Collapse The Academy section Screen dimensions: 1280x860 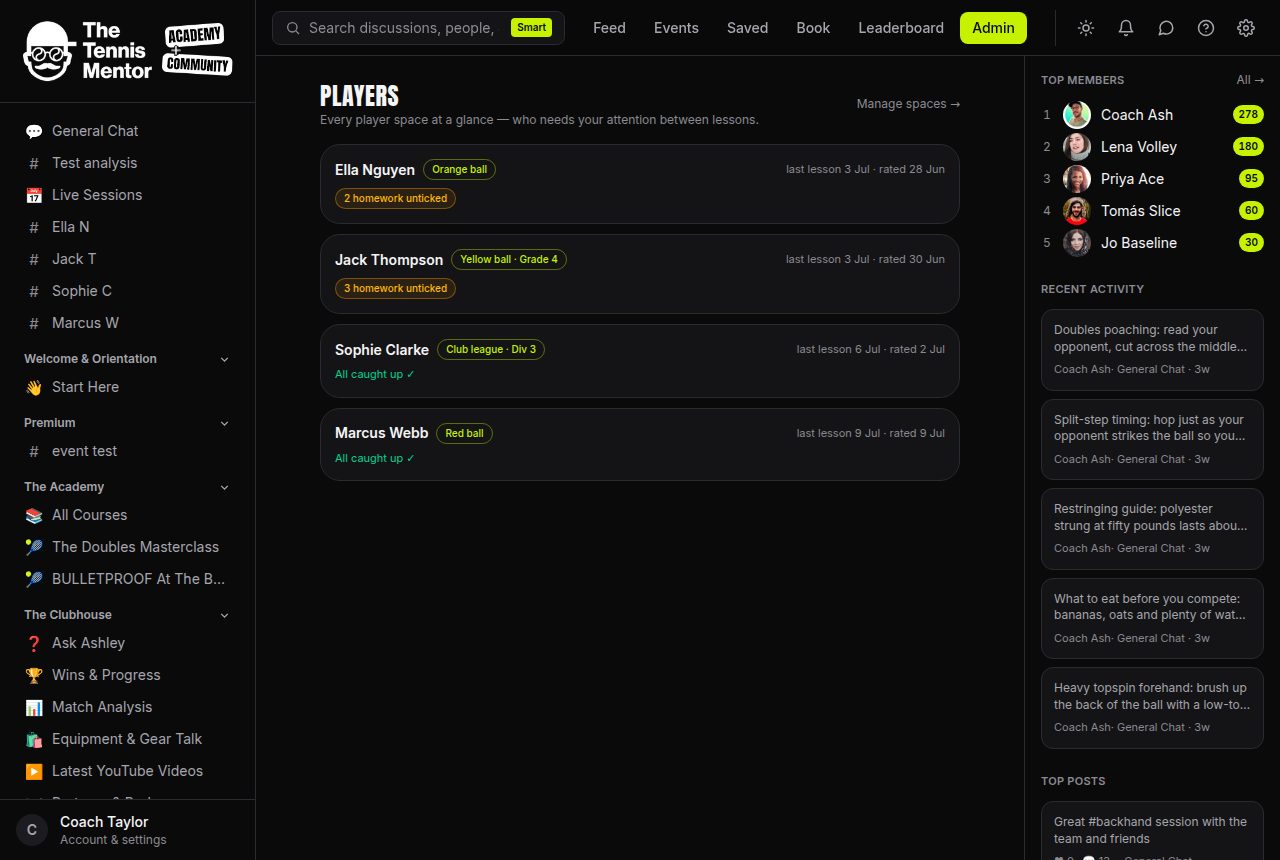(x=224, y=487)
